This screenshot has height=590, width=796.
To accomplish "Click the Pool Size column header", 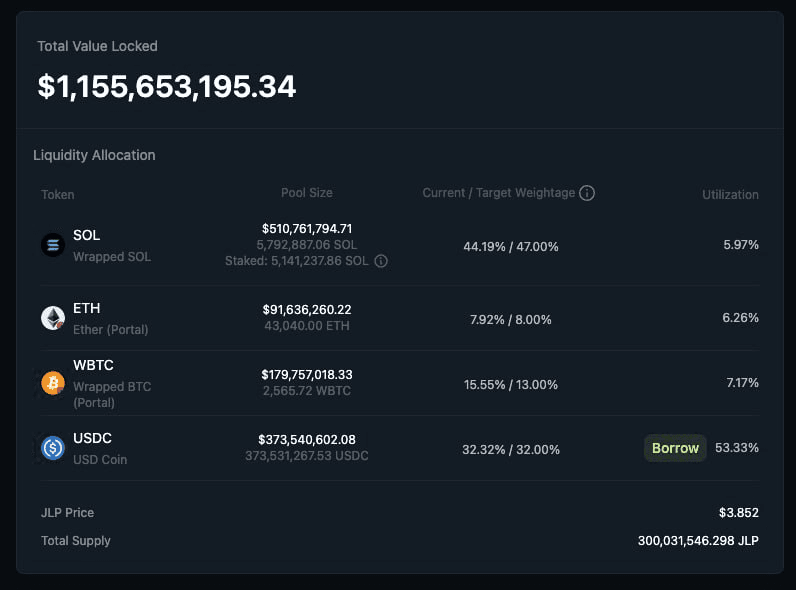I will 306,193.
